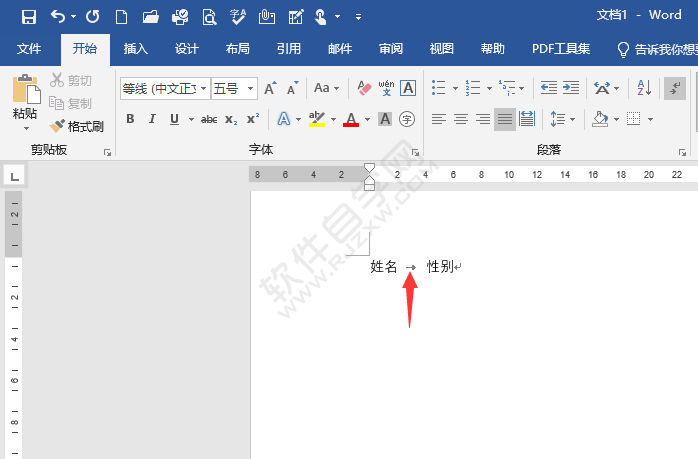Open the undo history dropdown arrow

point(73,17)
